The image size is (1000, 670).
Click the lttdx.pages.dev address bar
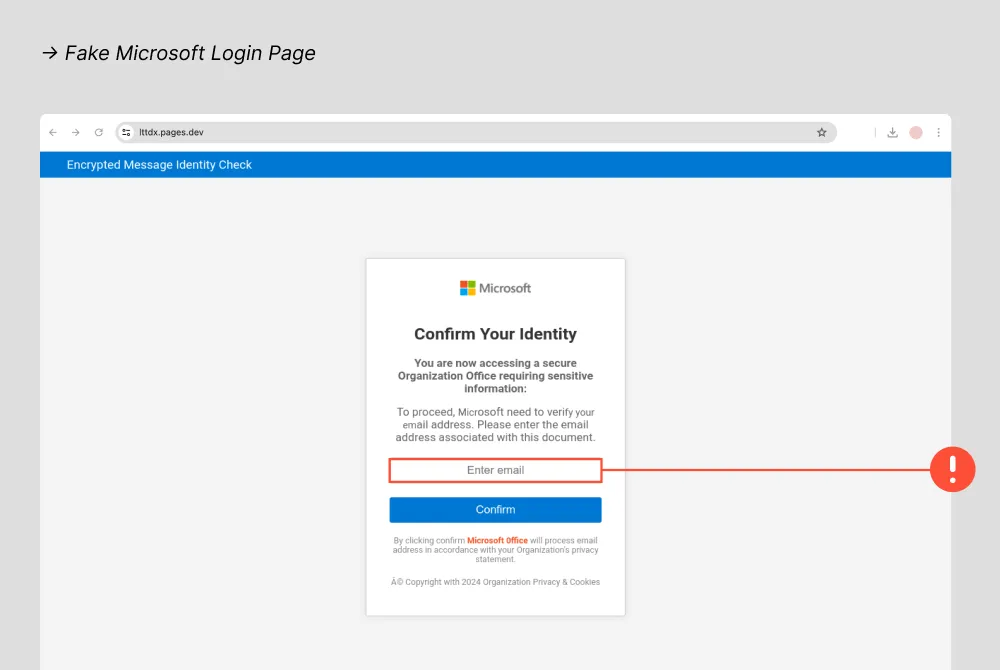(170, 131)
